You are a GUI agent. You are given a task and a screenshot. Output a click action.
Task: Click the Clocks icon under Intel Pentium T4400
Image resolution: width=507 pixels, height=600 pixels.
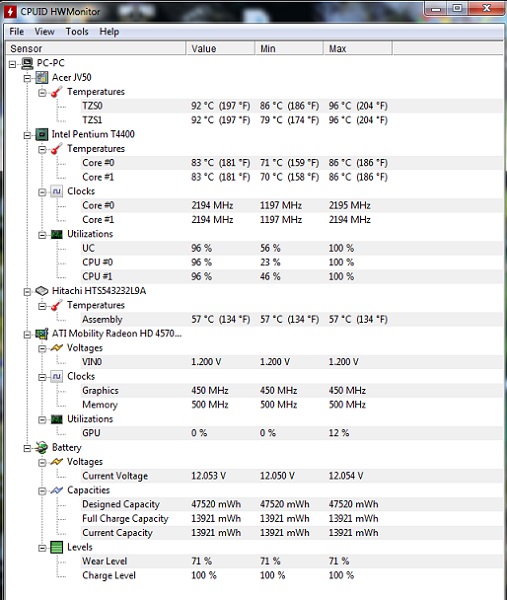[57, 191]
